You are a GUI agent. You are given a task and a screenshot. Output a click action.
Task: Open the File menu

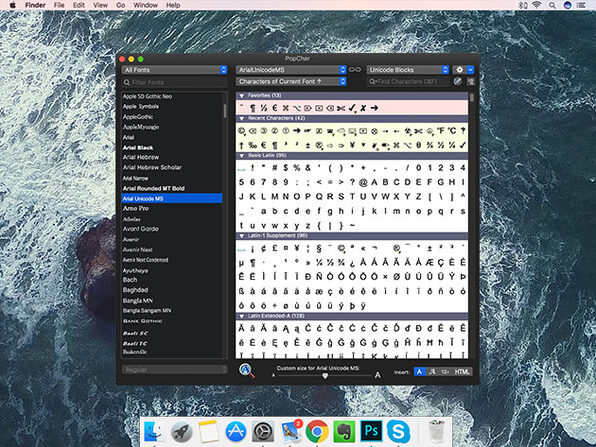tap(59, 5)
